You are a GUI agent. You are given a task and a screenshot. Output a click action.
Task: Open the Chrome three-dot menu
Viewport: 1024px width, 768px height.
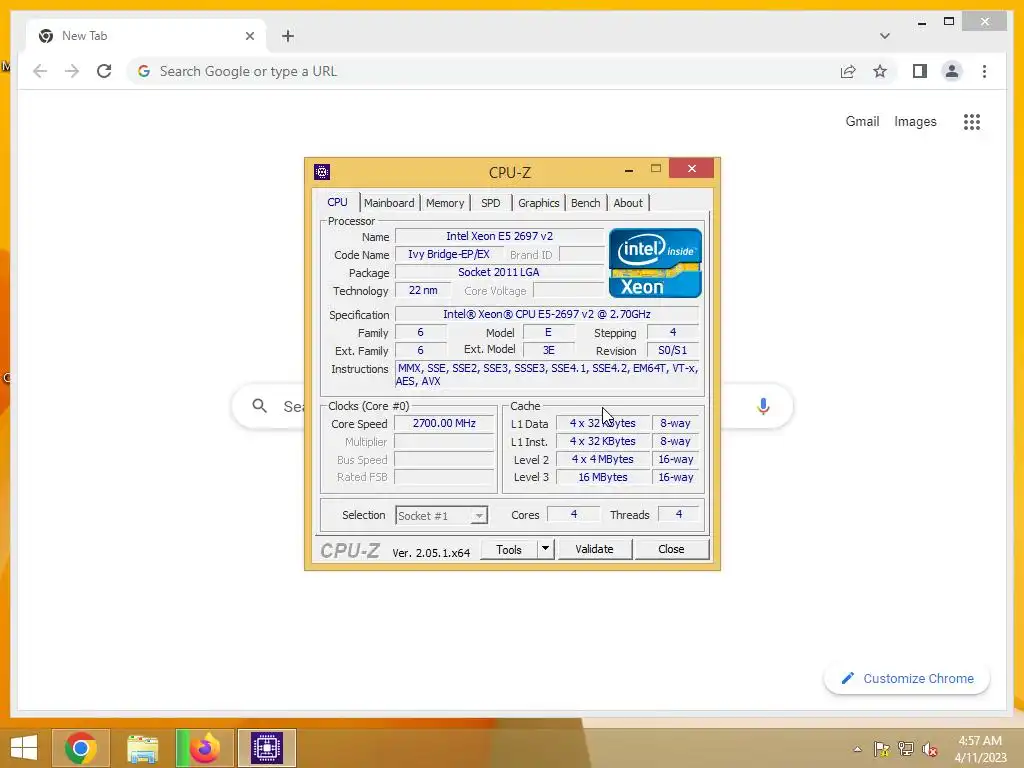point(984,71)
